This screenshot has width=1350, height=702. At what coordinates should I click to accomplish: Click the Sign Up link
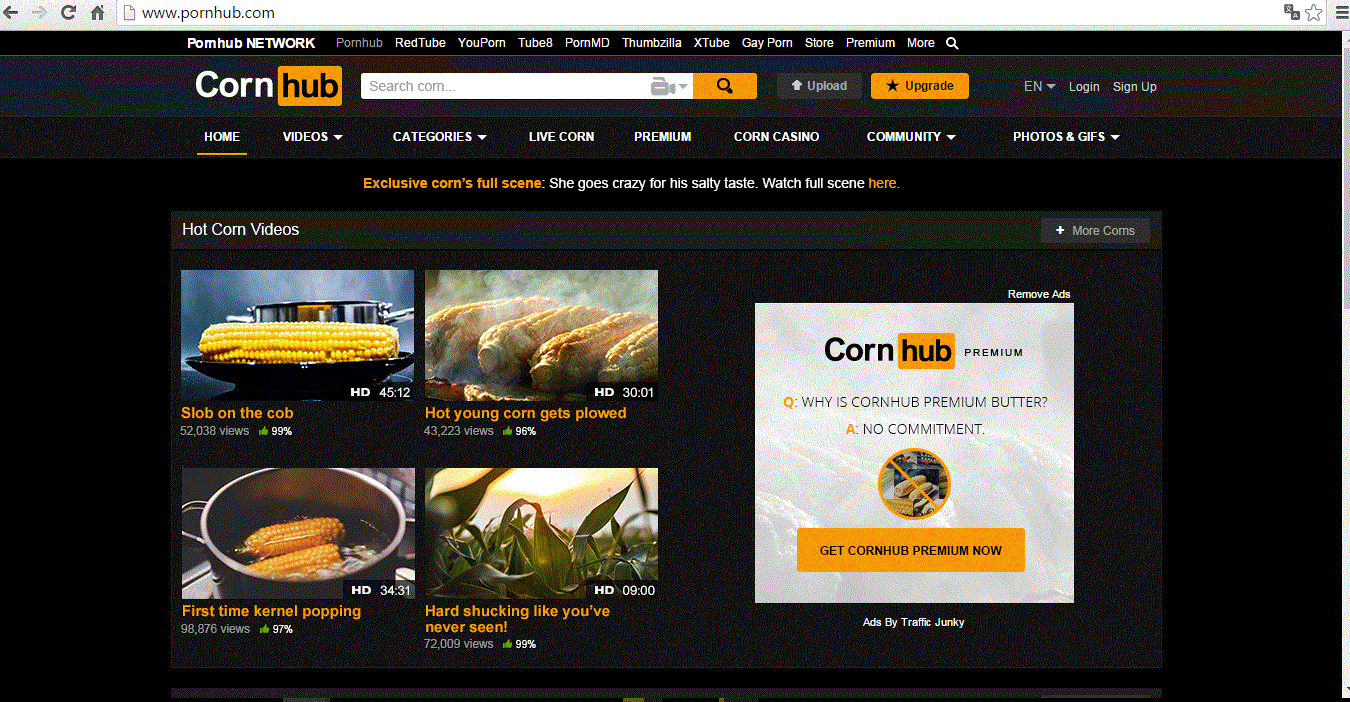pyautogui.click(x=1135, y=87)
